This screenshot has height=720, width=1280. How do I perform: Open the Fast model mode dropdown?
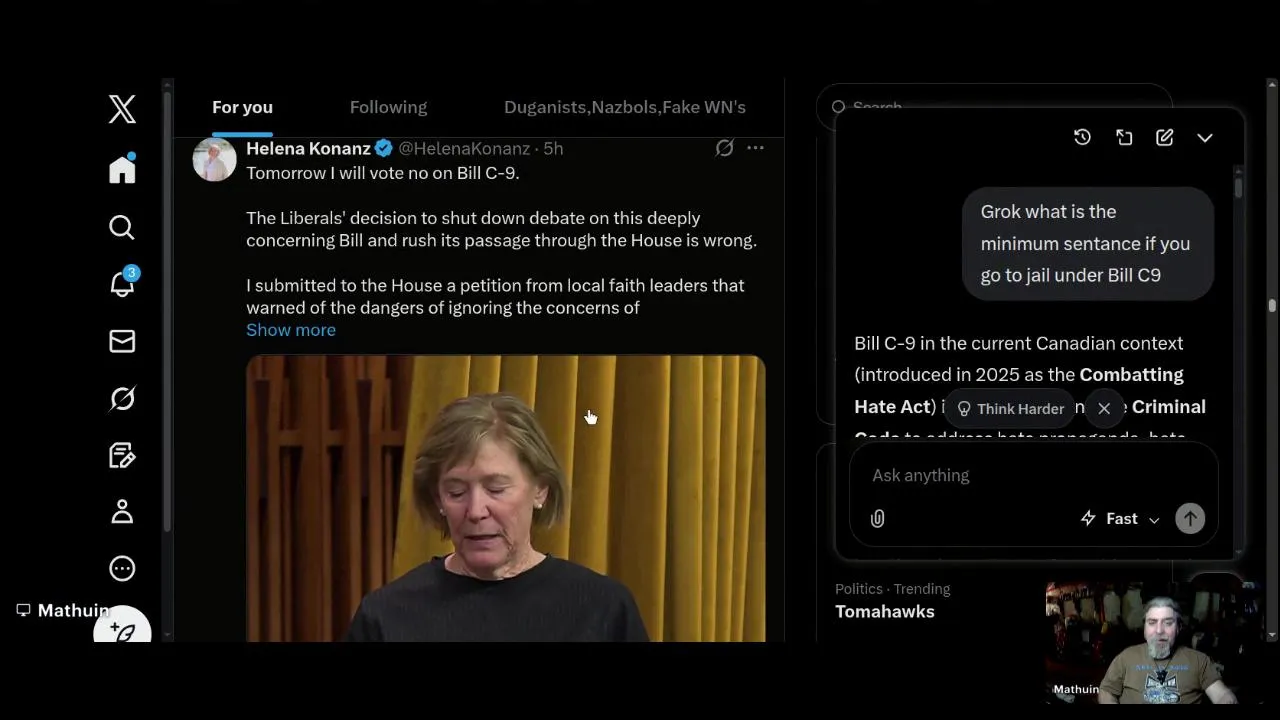[1121, 519]
